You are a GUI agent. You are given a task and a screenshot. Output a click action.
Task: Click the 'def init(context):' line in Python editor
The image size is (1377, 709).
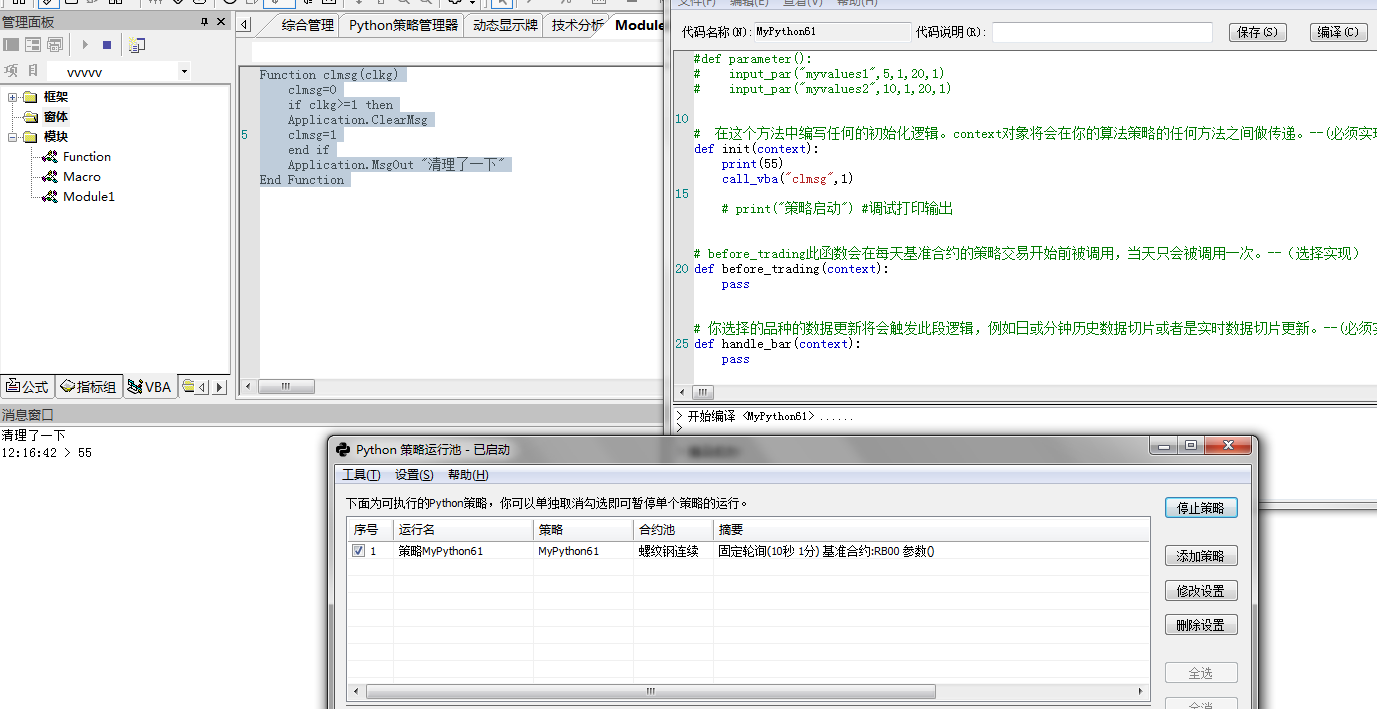pos(756,149)
